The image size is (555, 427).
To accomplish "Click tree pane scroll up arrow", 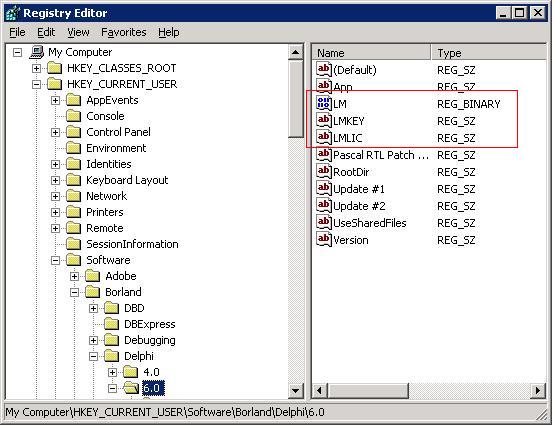I will 295,53.
